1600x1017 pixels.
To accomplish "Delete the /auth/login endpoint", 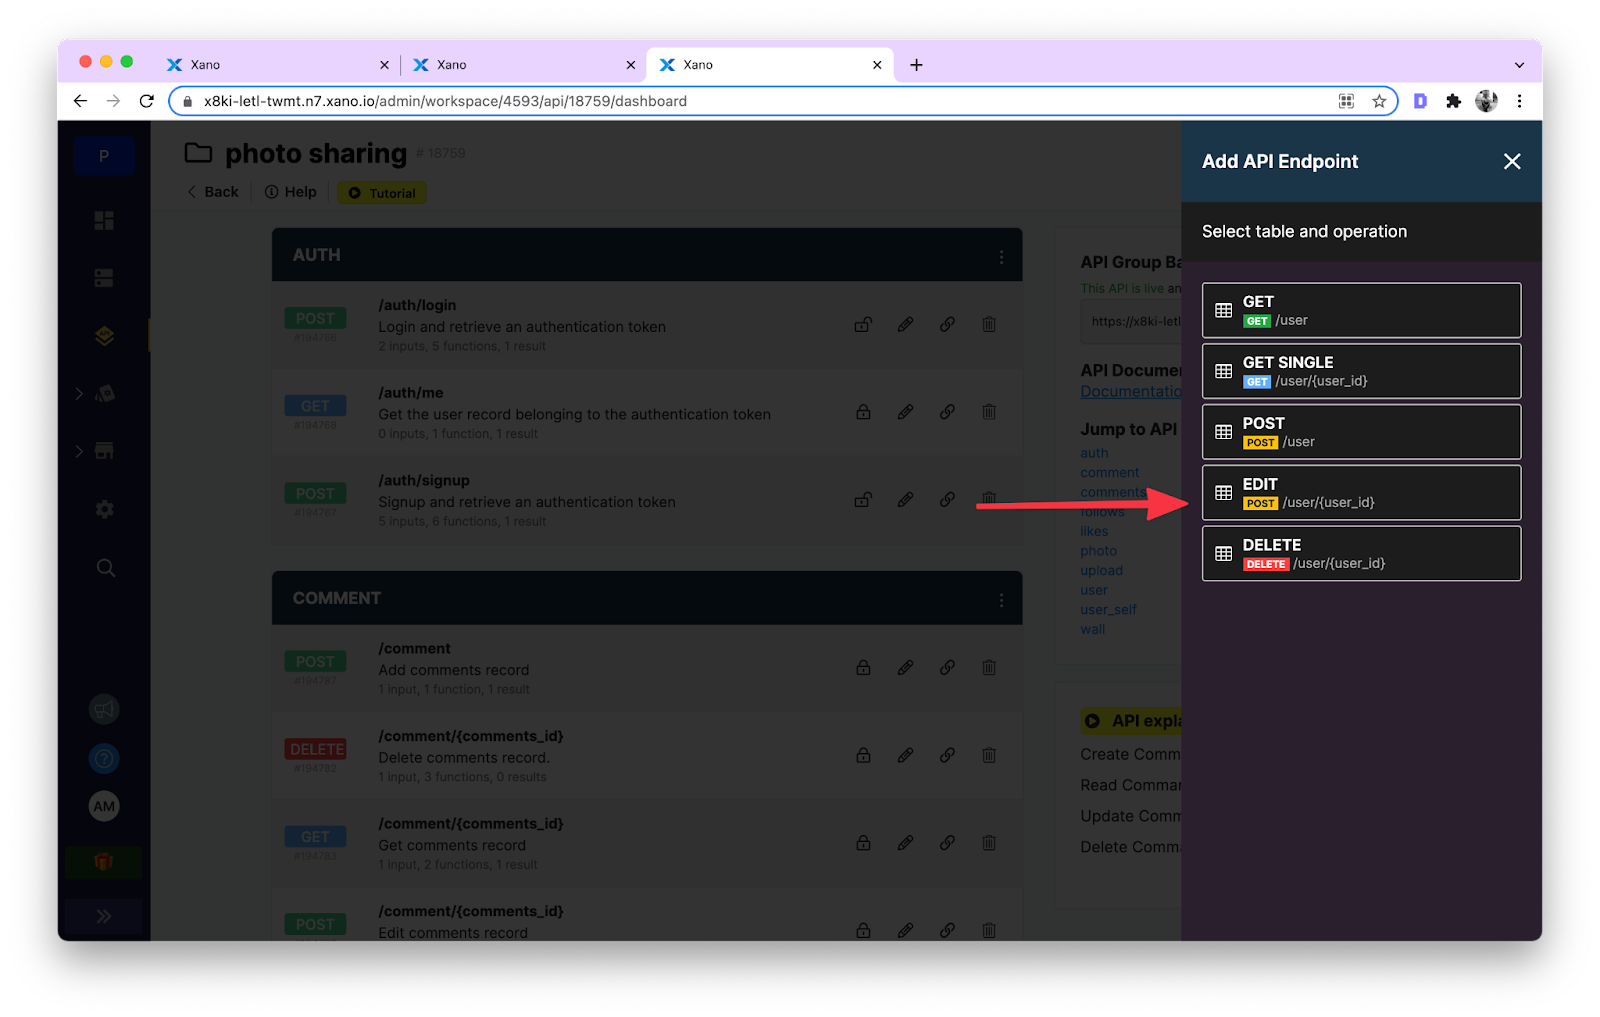I will pos(989,324).
